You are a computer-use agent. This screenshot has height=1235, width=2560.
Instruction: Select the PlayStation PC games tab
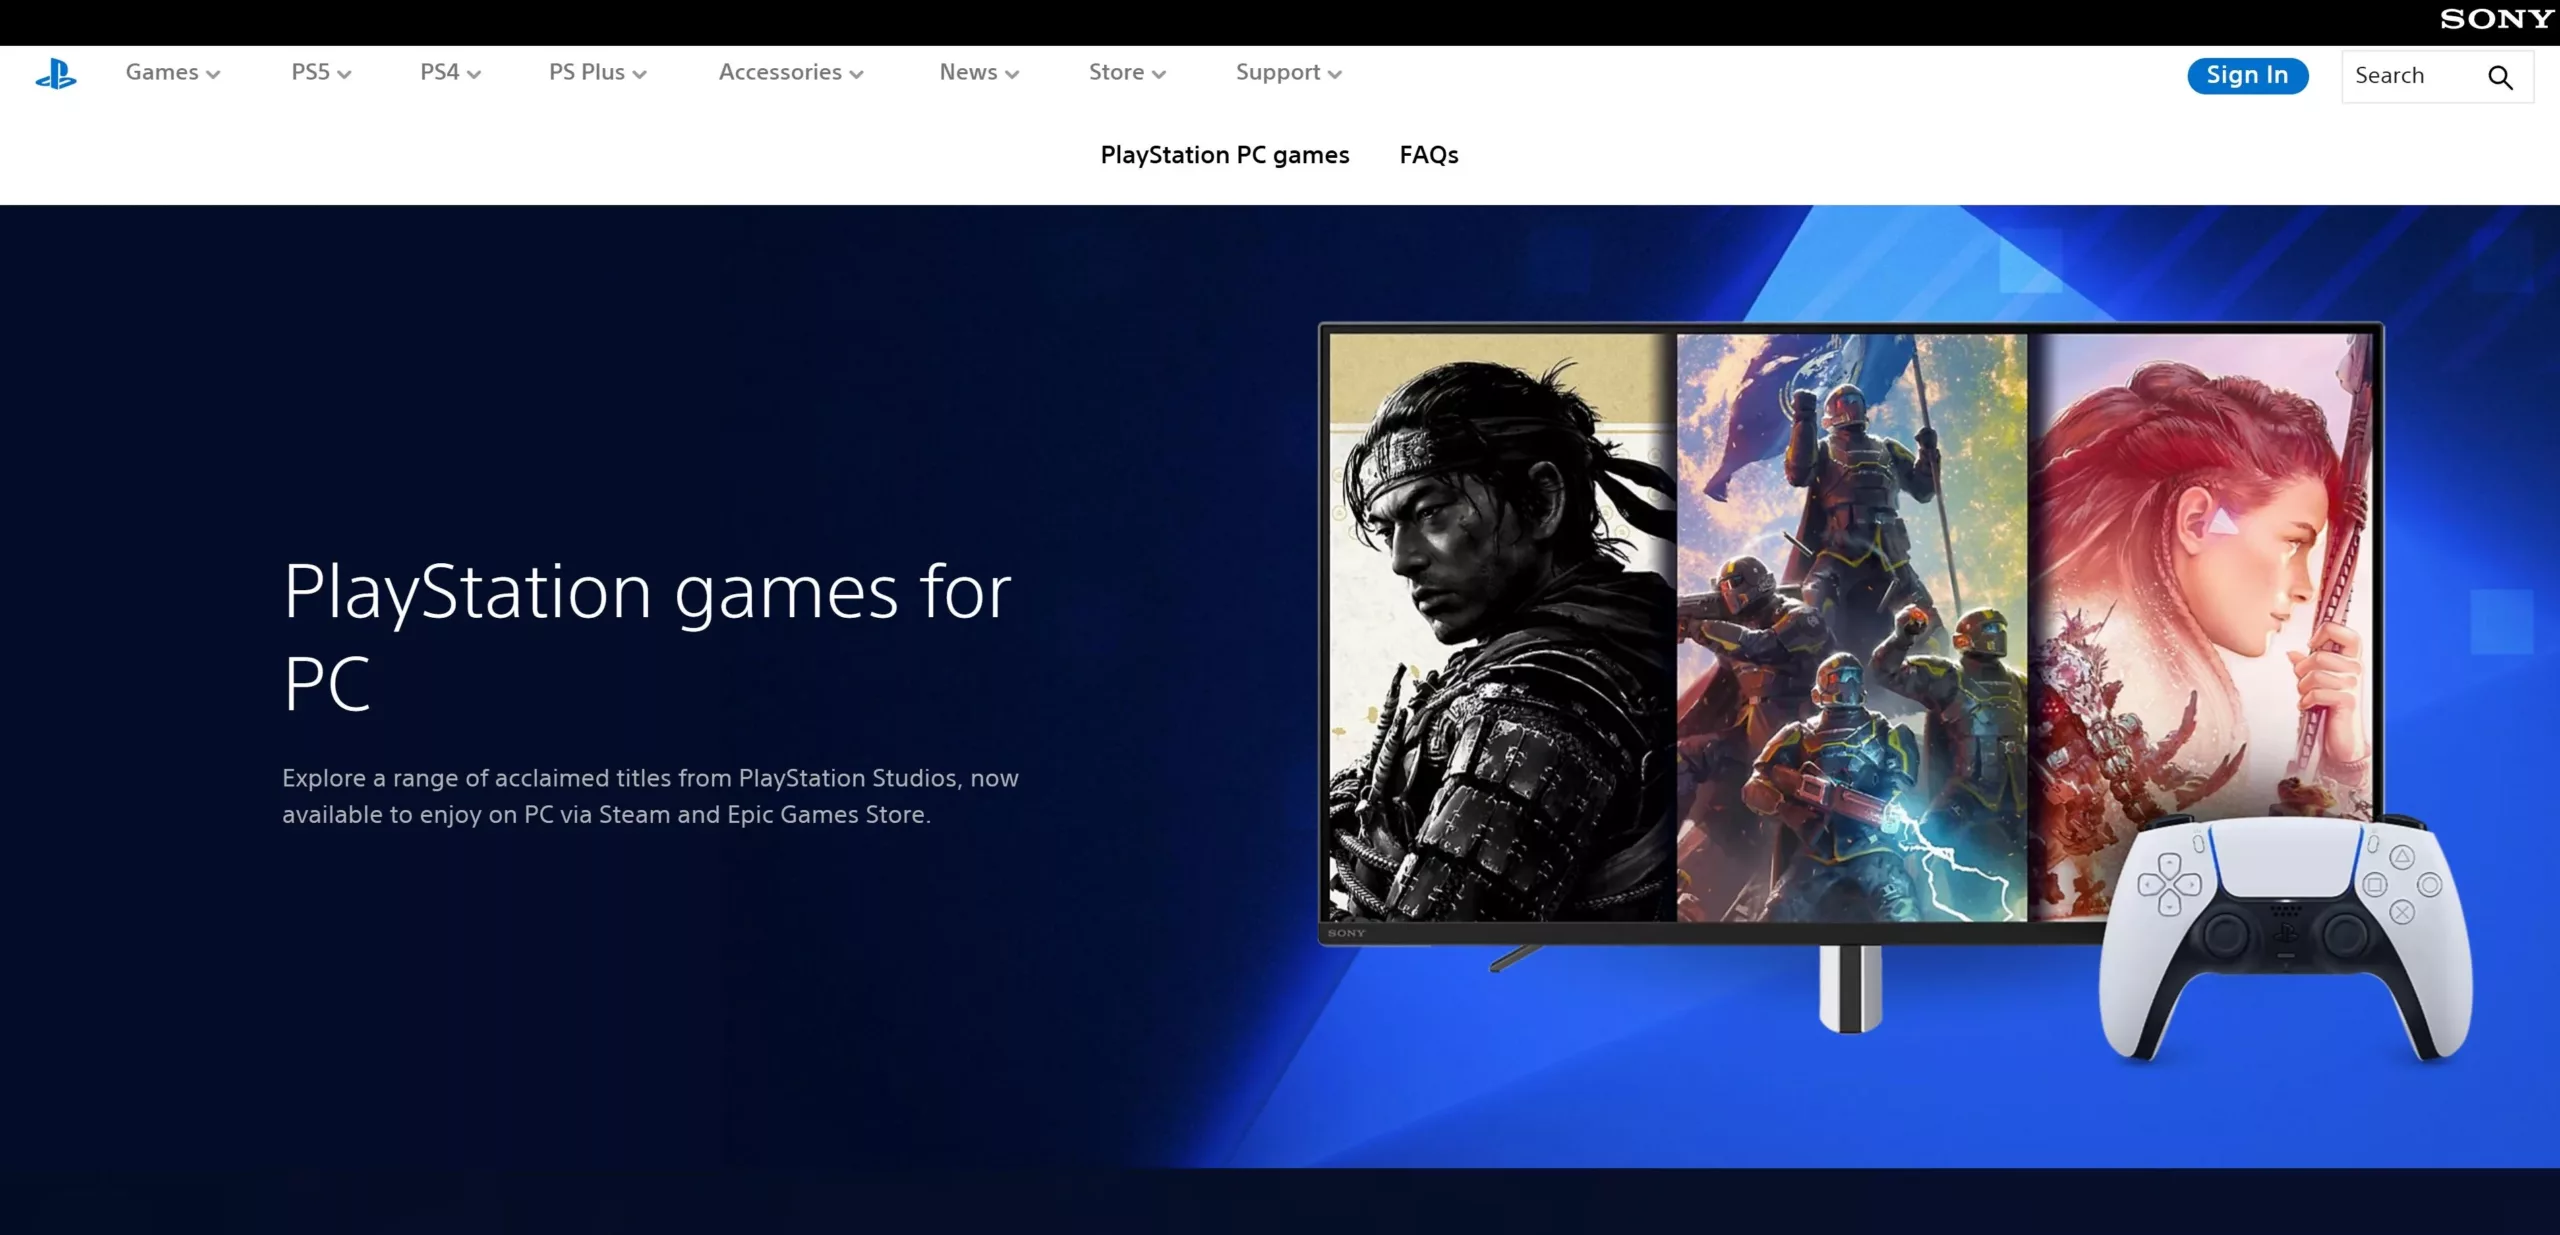tap(1225, 155)
